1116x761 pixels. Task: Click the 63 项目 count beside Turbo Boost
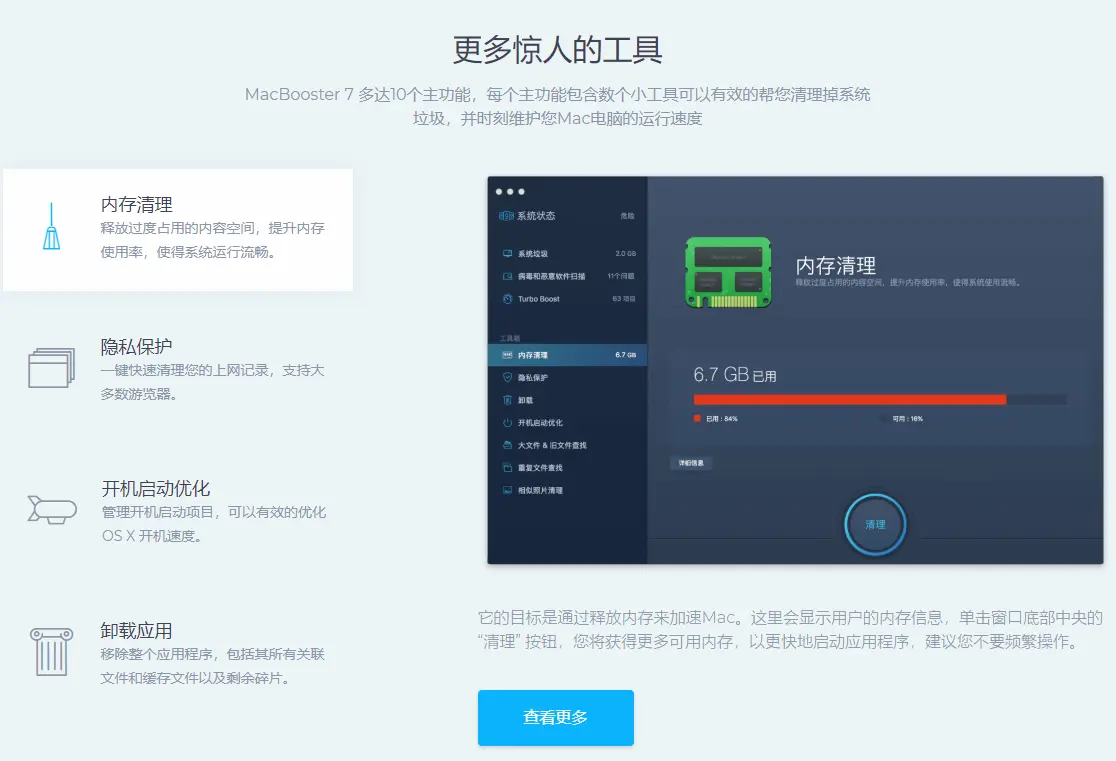point(624,299)
